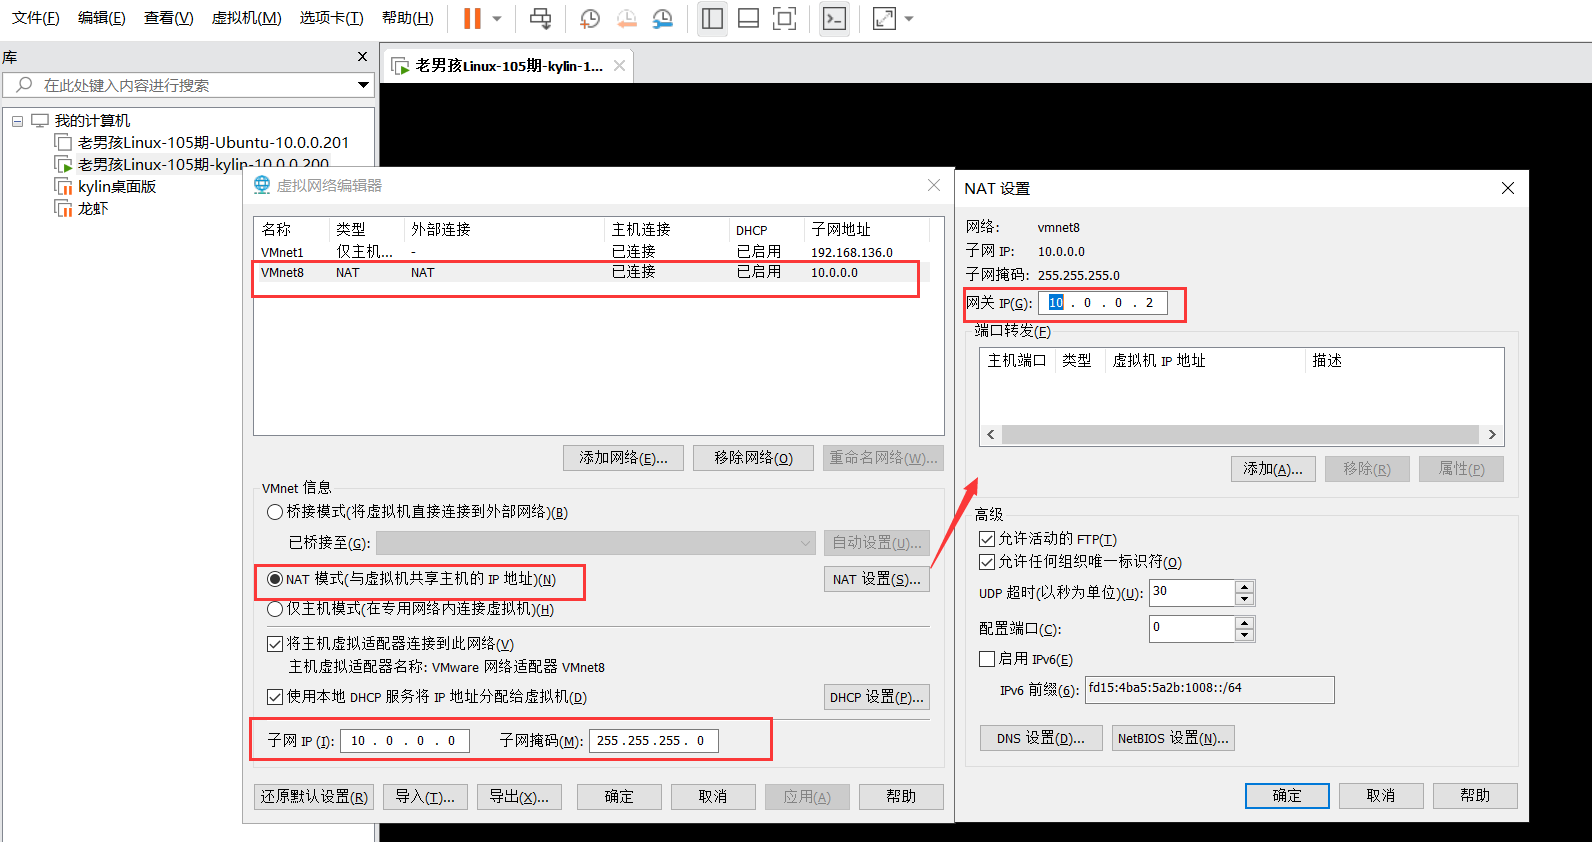Click the 网关 IP input field
1592x842 pixels.
click(1103, 303)
